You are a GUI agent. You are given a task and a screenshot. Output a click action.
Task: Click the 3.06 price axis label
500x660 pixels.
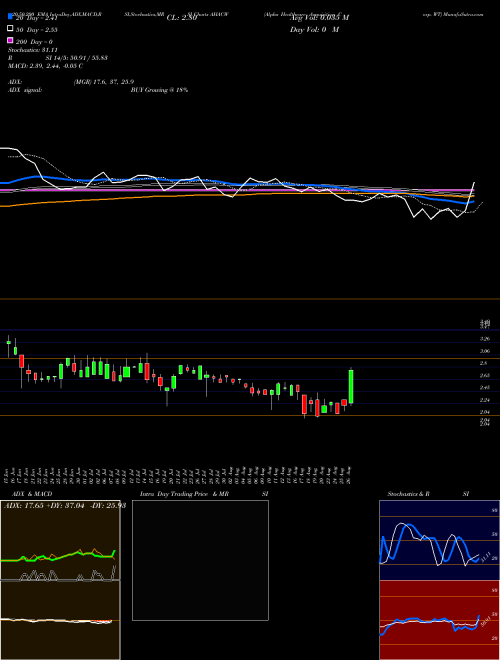click(485, 351)
